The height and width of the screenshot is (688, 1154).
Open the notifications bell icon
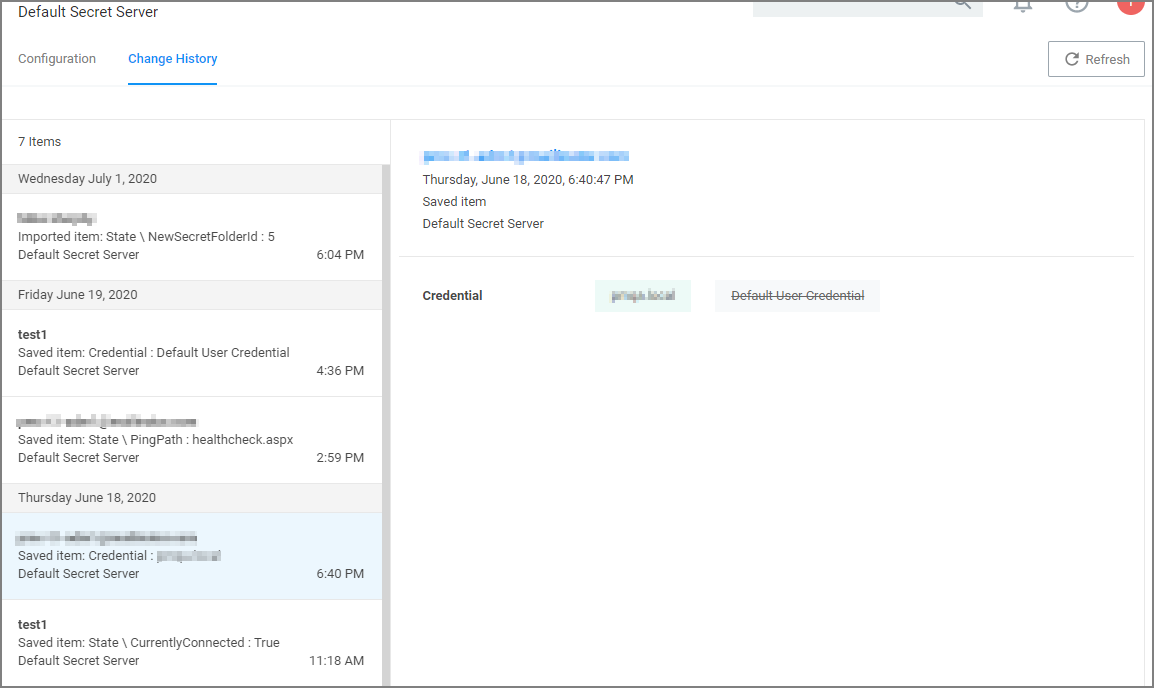1023,5
